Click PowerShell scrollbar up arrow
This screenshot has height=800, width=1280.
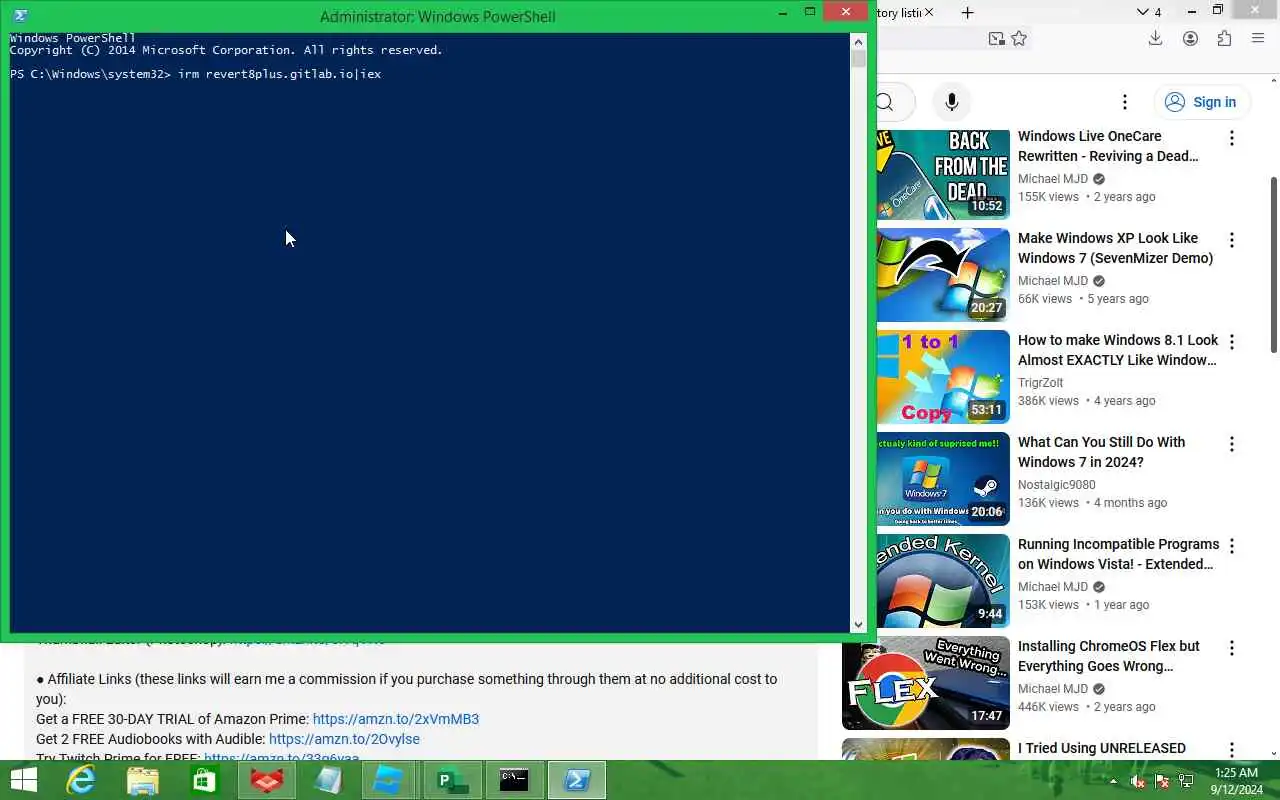click(858, 42)
